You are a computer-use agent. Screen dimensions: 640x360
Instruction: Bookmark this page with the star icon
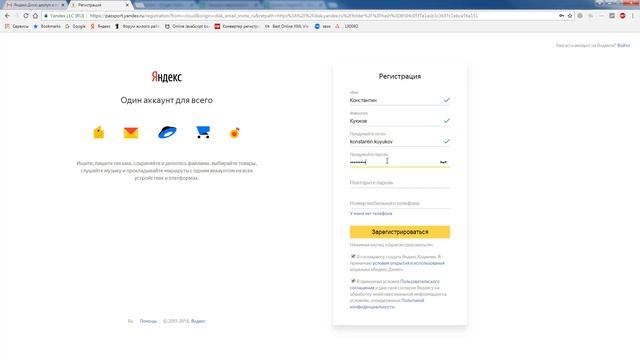(570, 16)
